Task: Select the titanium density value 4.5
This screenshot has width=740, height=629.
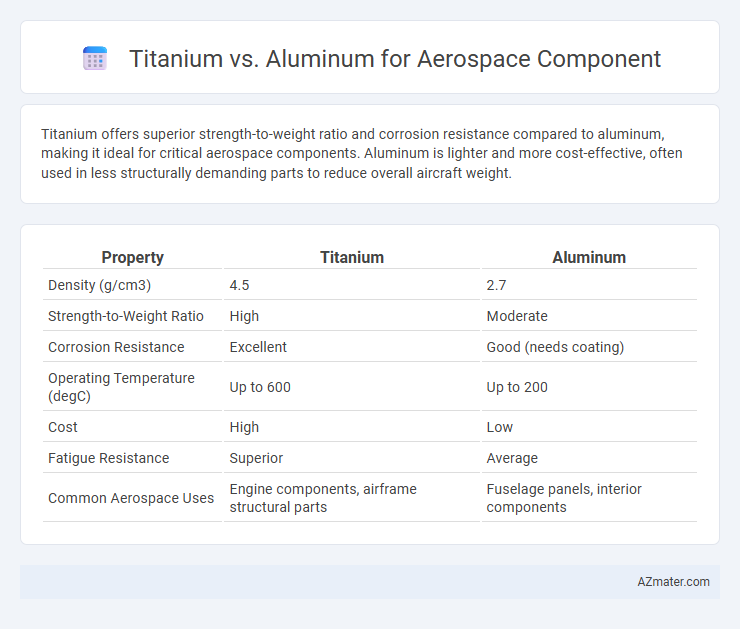Action: 239,285
